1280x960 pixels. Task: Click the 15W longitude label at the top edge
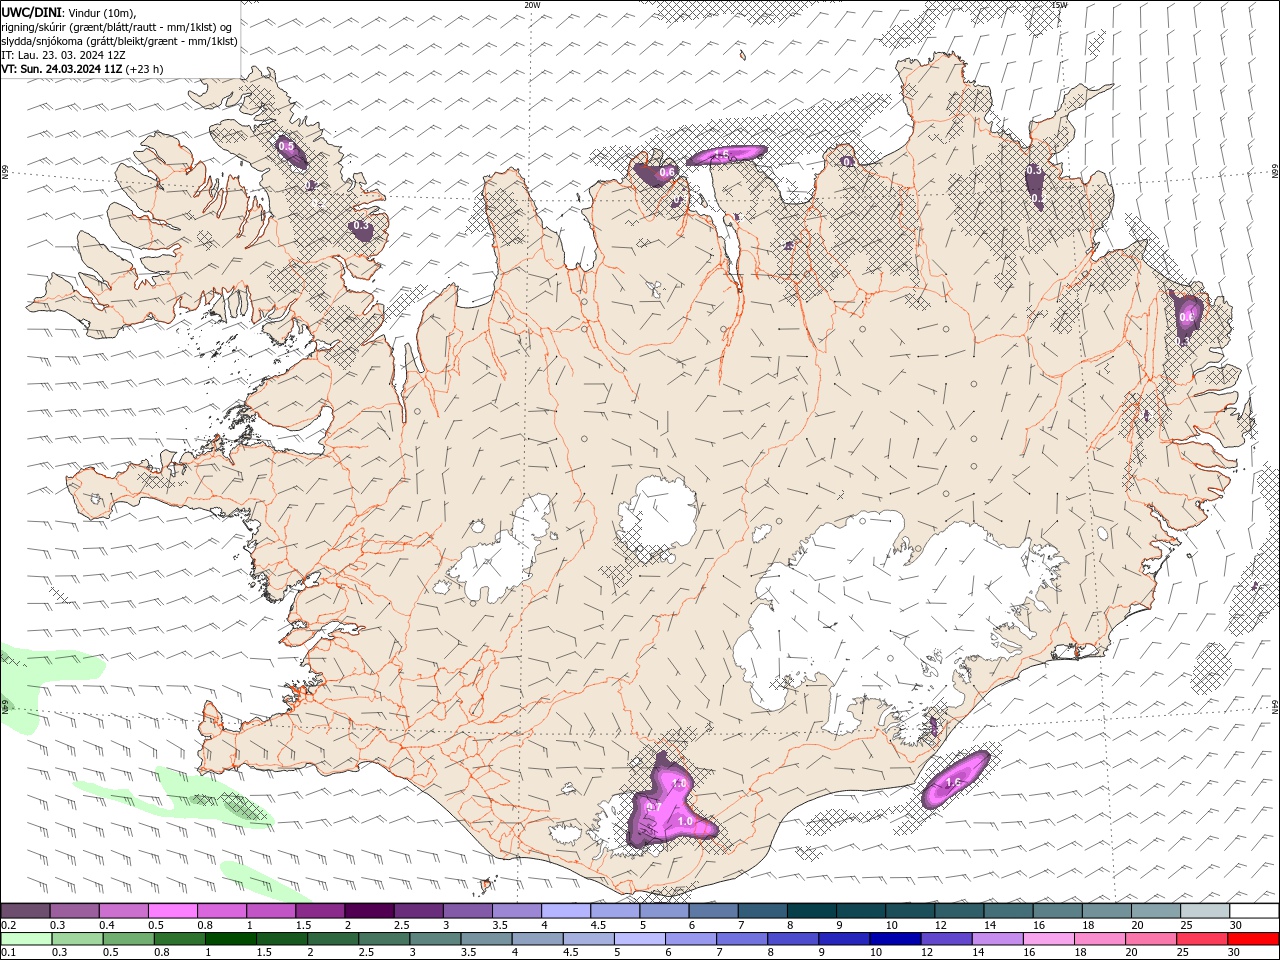[1059, 5]
